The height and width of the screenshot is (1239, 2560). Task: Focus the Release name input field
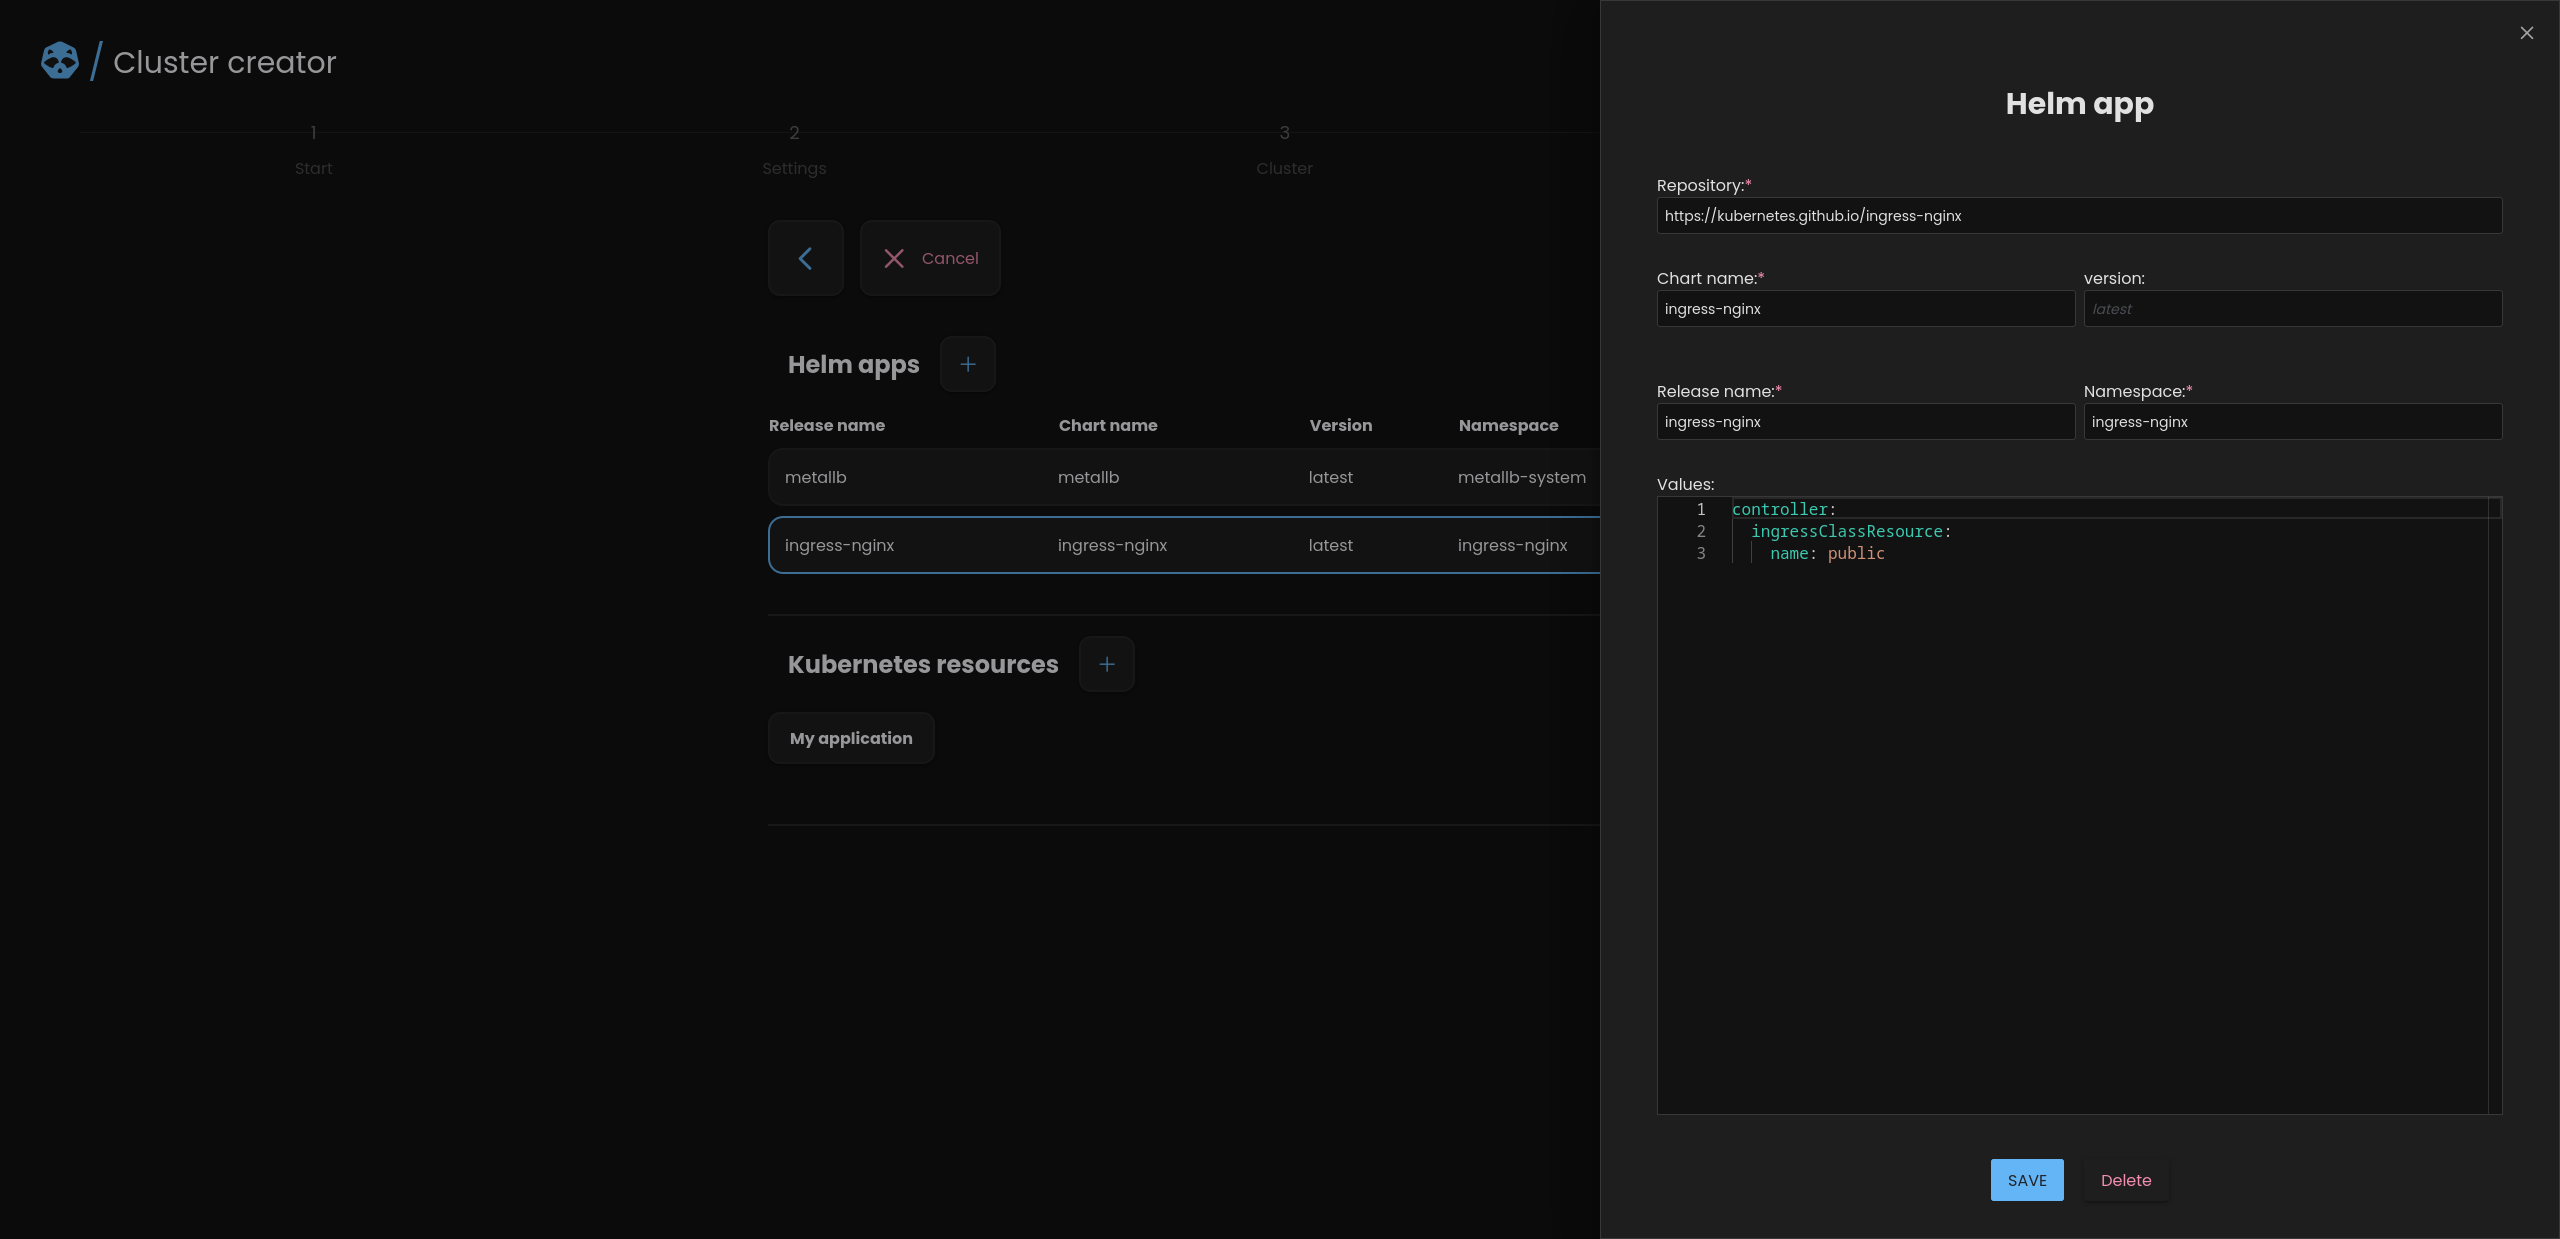click(1864, 422)
